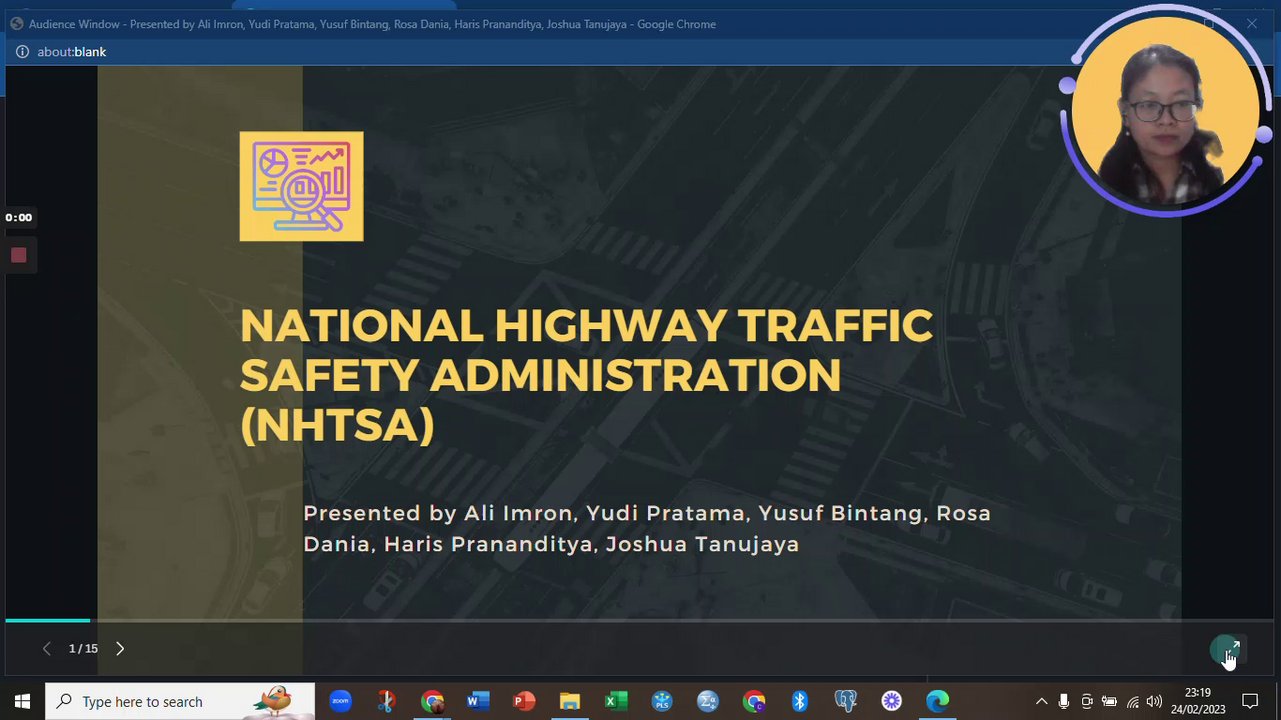This screenshot has width=1281, height=720.
Task: Click the microphone tray icon
Action: click(1064, 702)
